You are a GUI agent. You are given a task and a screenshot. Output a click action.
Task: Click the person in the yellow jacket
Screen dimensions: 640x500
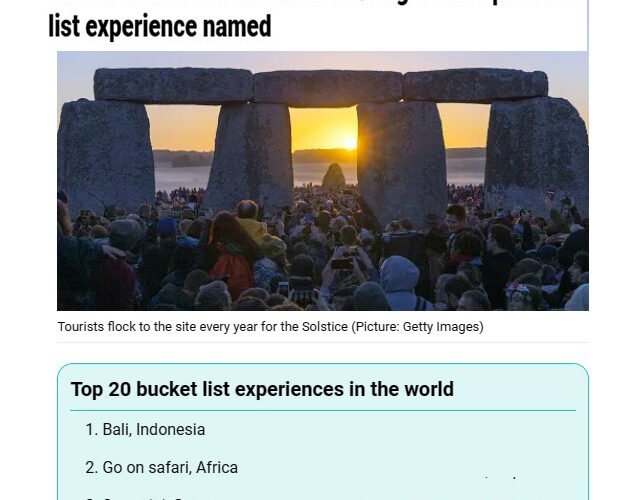[255, 231]
